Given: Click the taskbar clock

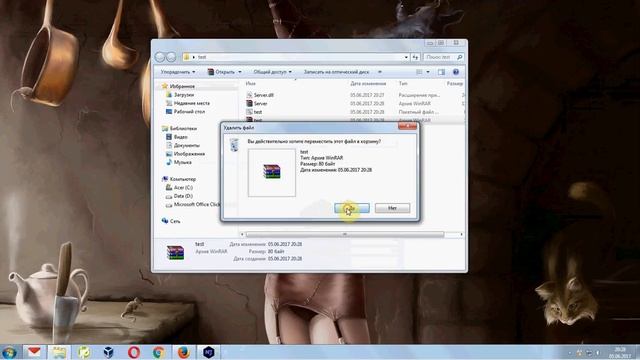Looking at the screenshot, I should tap(620, 353).
